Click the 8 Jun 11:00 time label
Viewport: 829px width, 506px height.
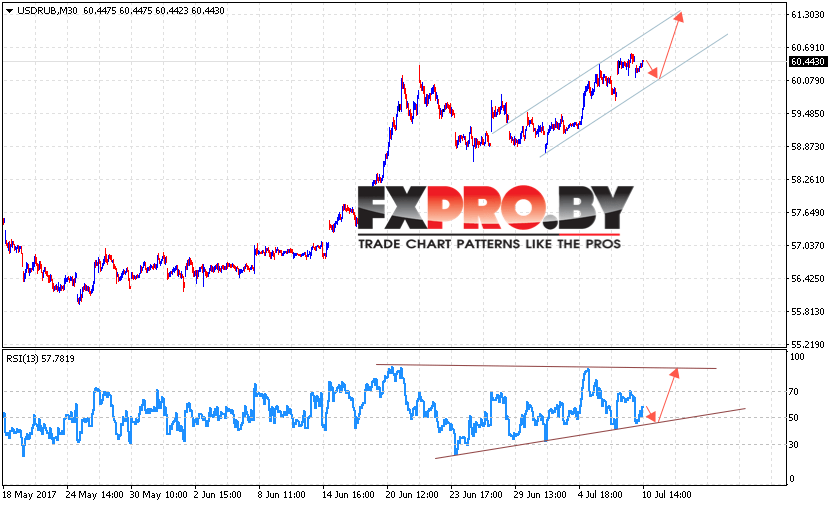[x=281, y=495]
